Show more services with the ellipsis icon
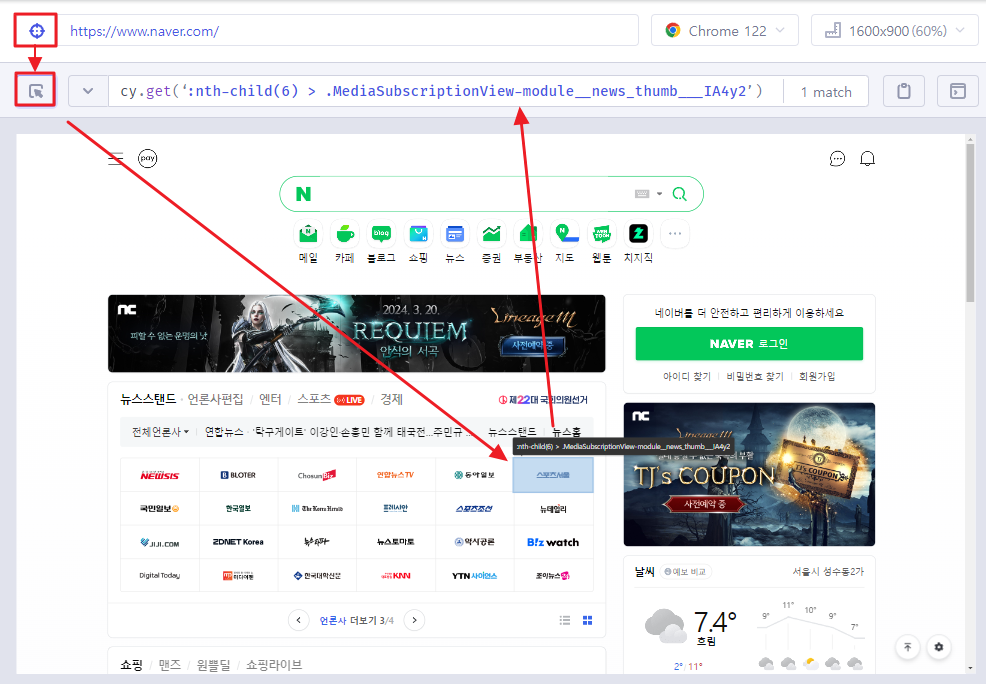Image resolution: width=986 pixels, height=684 pixels. click(x=675, y=234)
